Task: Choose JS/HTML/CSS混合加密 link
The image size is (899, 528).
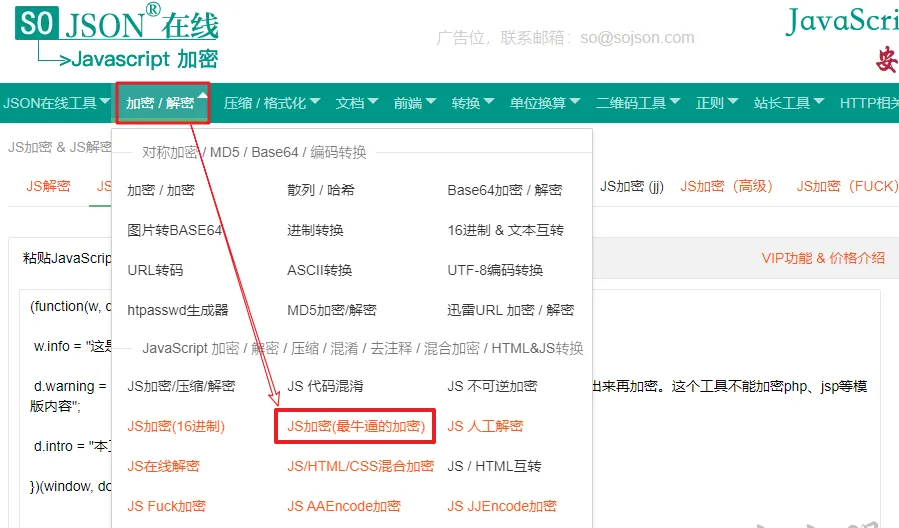Action: 361,466
